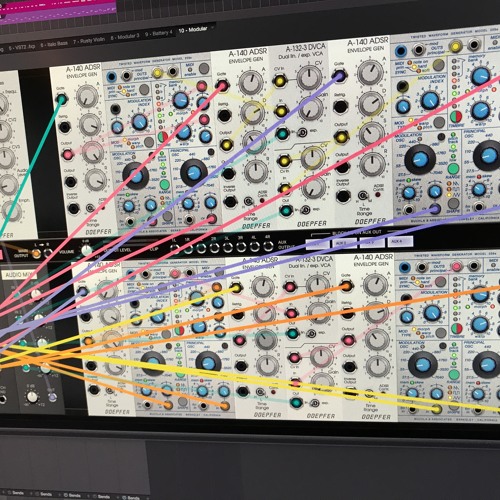The width and height of the screenshot is (500, 500).
Task: Click the Decay knob on teal-gated upper ADSR
Action: 90,125
